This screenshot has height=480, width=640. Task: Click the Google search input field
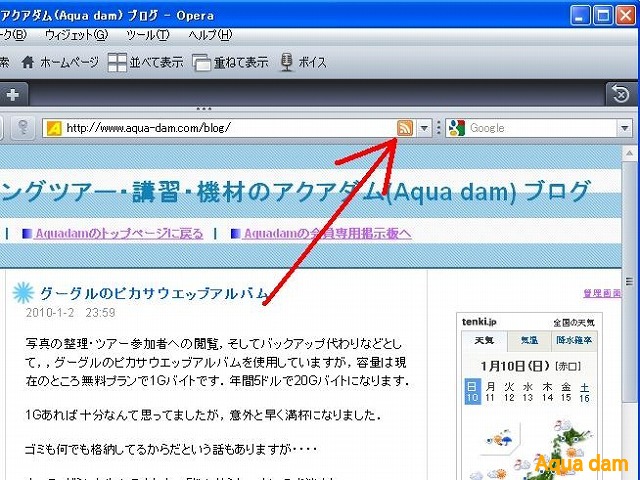[542, 128]
